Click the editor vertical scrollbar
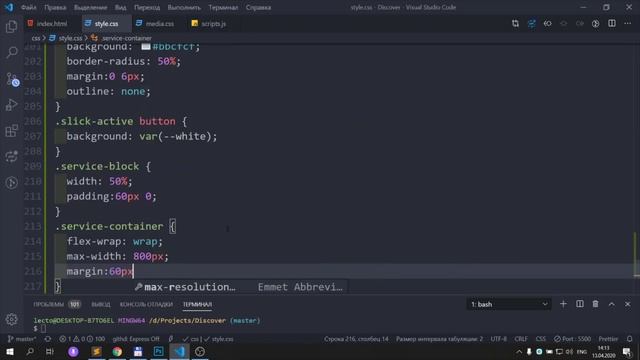The image size is (640, 360). (x=636, y=253)
